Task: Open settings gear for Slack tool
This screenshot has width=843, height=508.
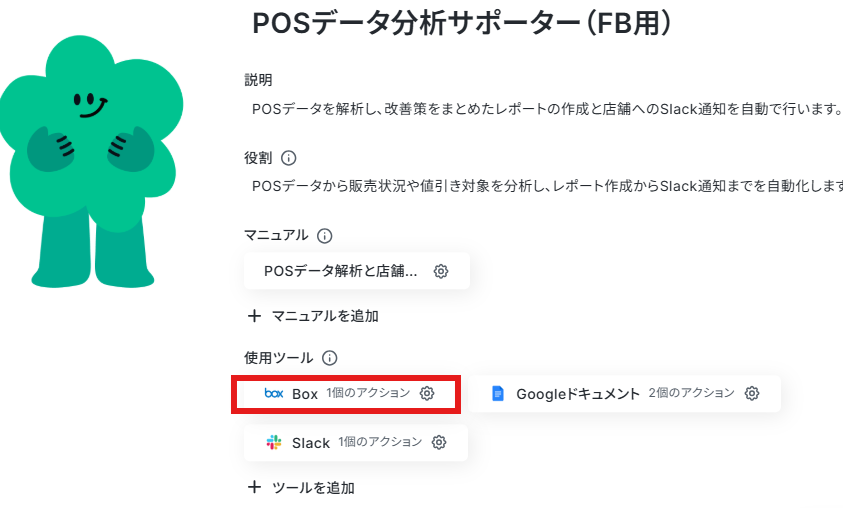Action: [x=439, y=442]
